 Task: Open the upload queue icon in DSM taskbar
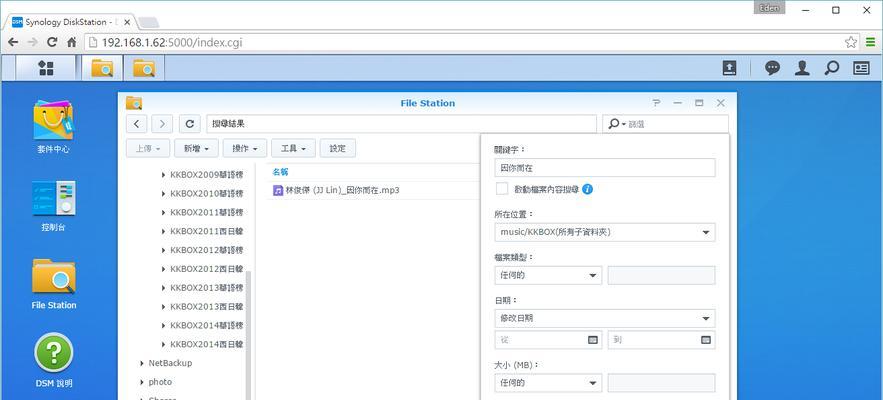pyautogui.click(x=729, y=68)
